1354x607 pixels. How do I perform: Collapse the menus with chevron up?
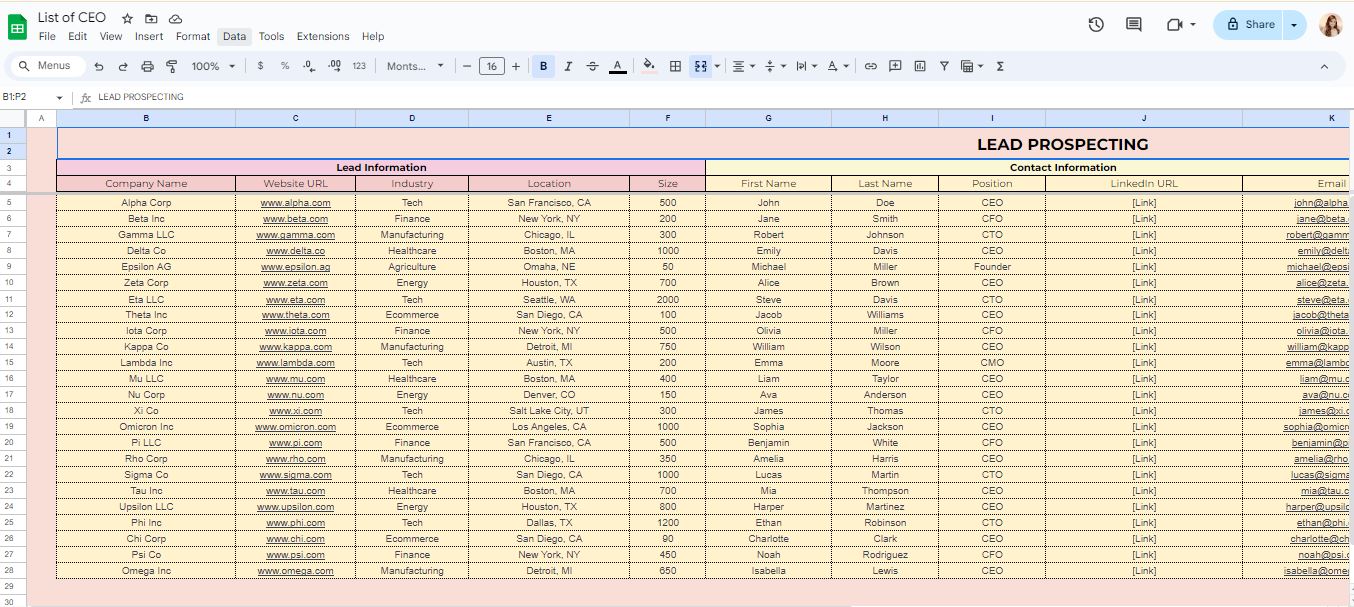(x=1325, y=66)
